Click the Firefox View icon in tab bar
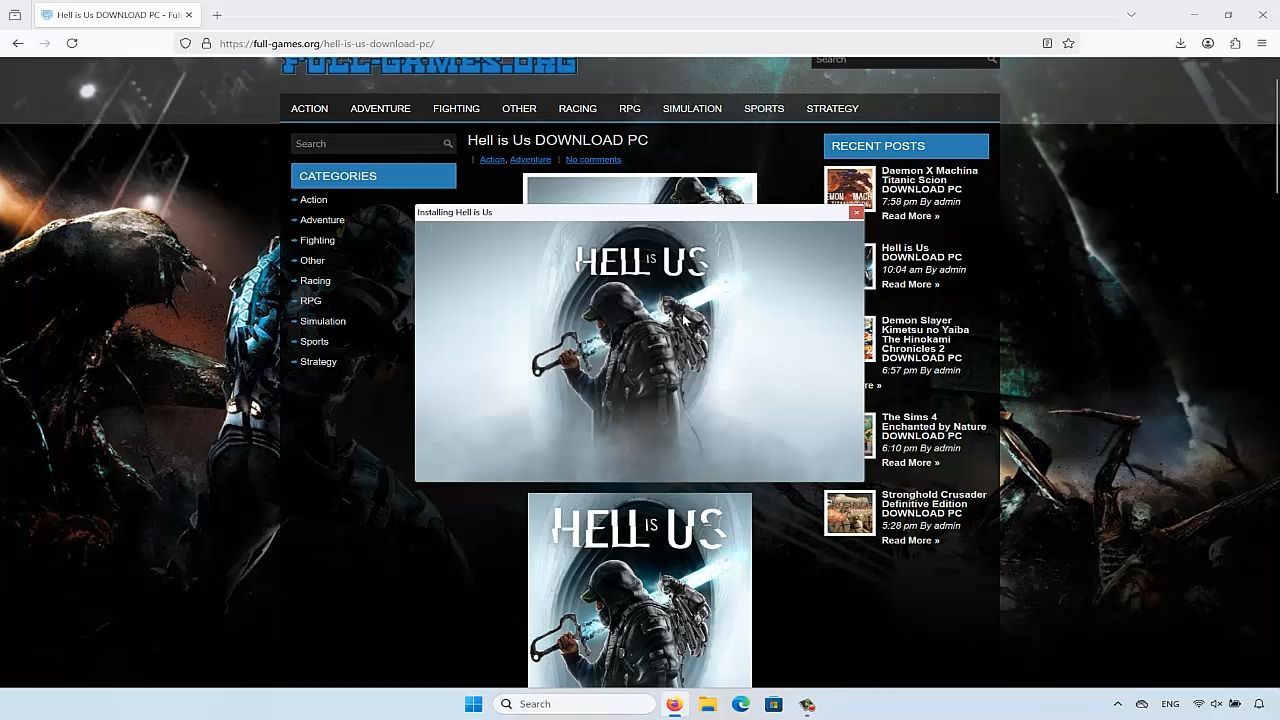1280x720 pixels. [15, 15]
